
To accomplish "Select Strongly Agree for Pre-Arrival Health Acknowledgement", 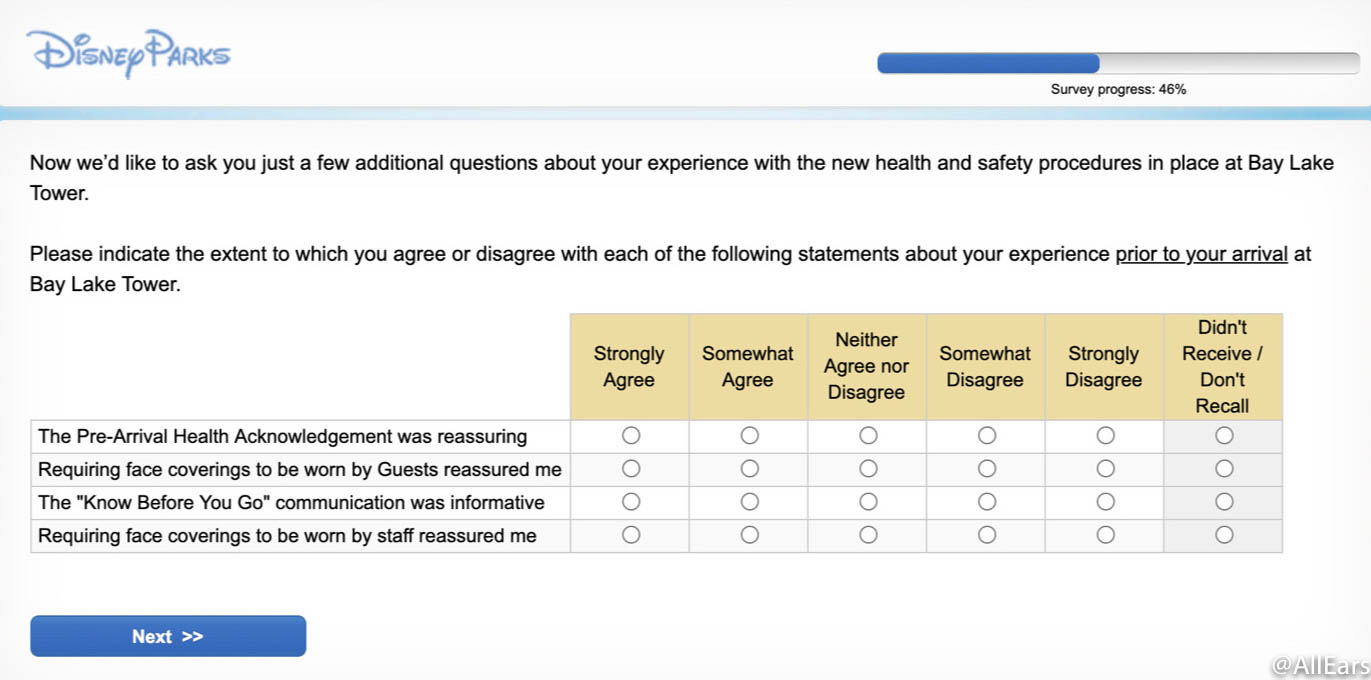I will pyautogui.click(x=631, y=435).
